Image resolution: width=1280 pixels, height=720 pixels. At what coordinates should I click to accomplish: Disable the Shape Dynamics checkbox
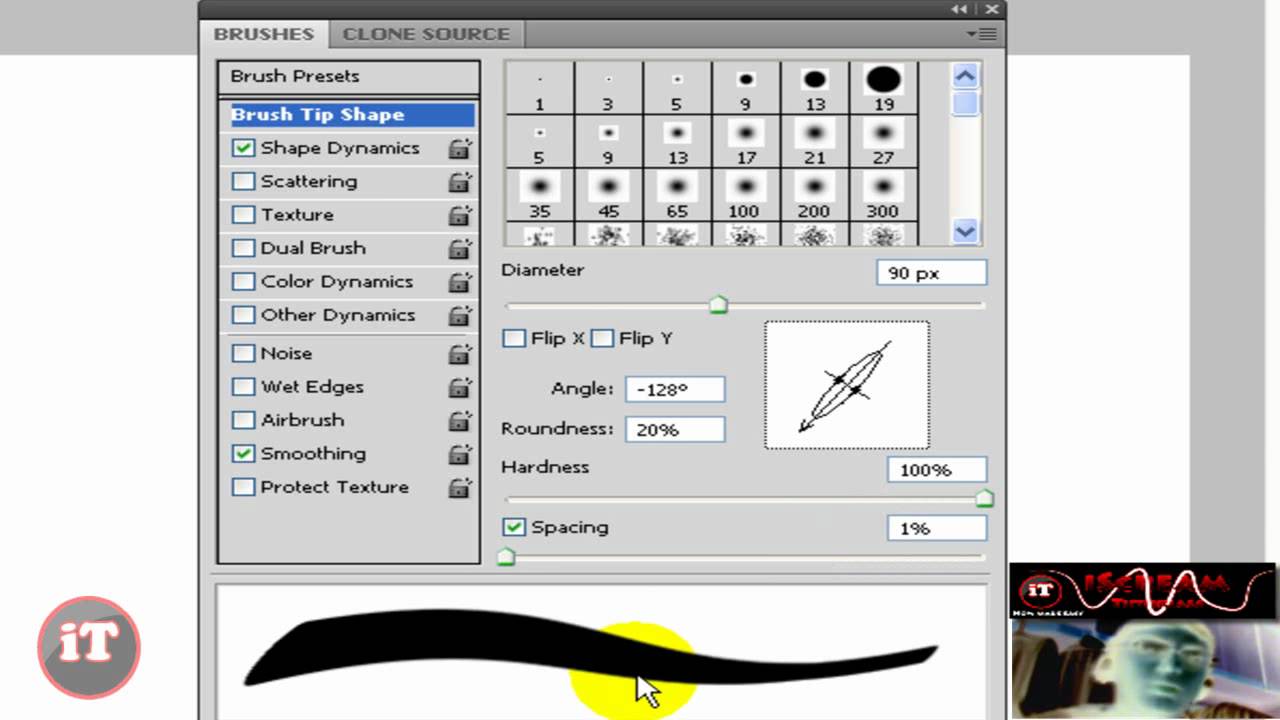tap(243, 148)
